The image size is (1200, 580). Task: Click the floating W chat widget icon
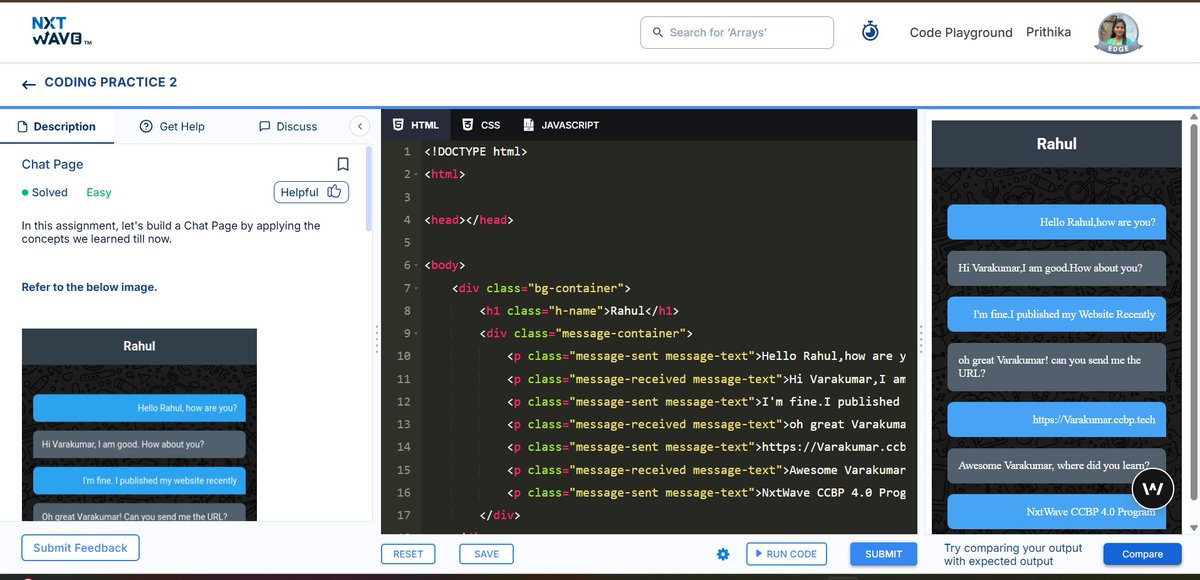pyautogui.click(x=1152, y=489)
